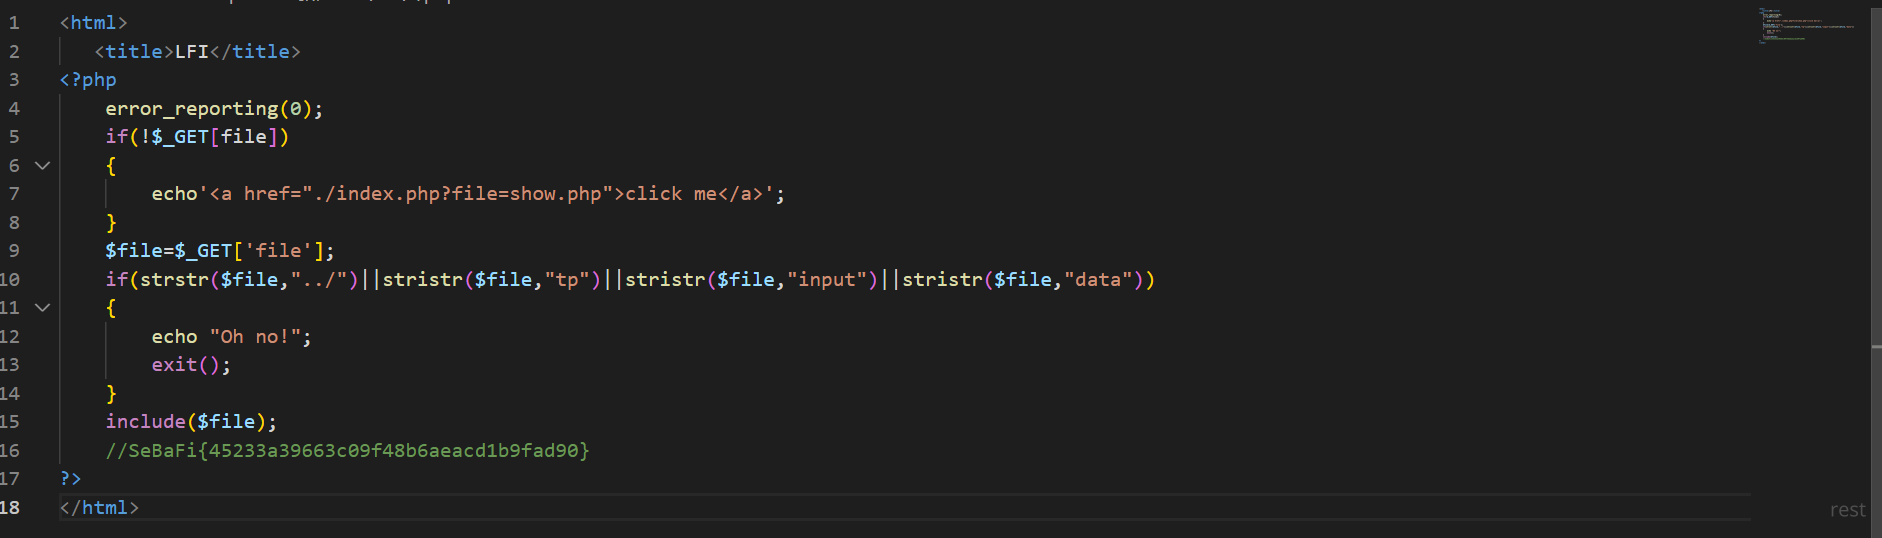Select line number 1 in gutter
Image resolution: width=1882 pixels, height=538 pixels.
[x=14, y=23]
